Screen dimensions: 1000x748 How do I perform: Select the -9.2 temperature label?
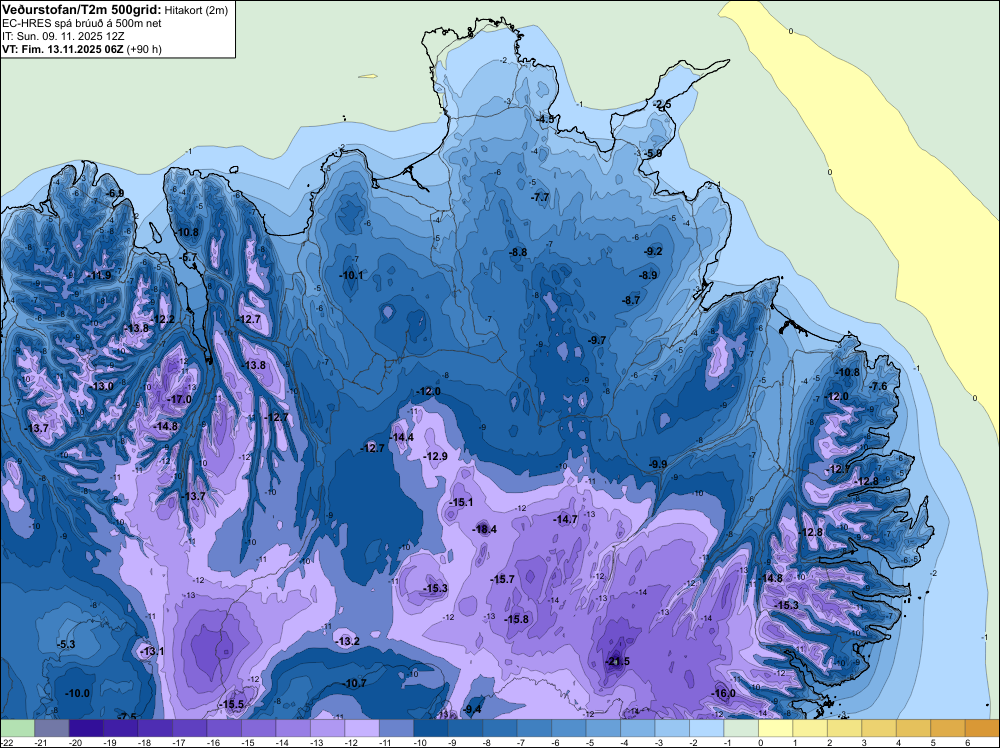tap(653, 251)
